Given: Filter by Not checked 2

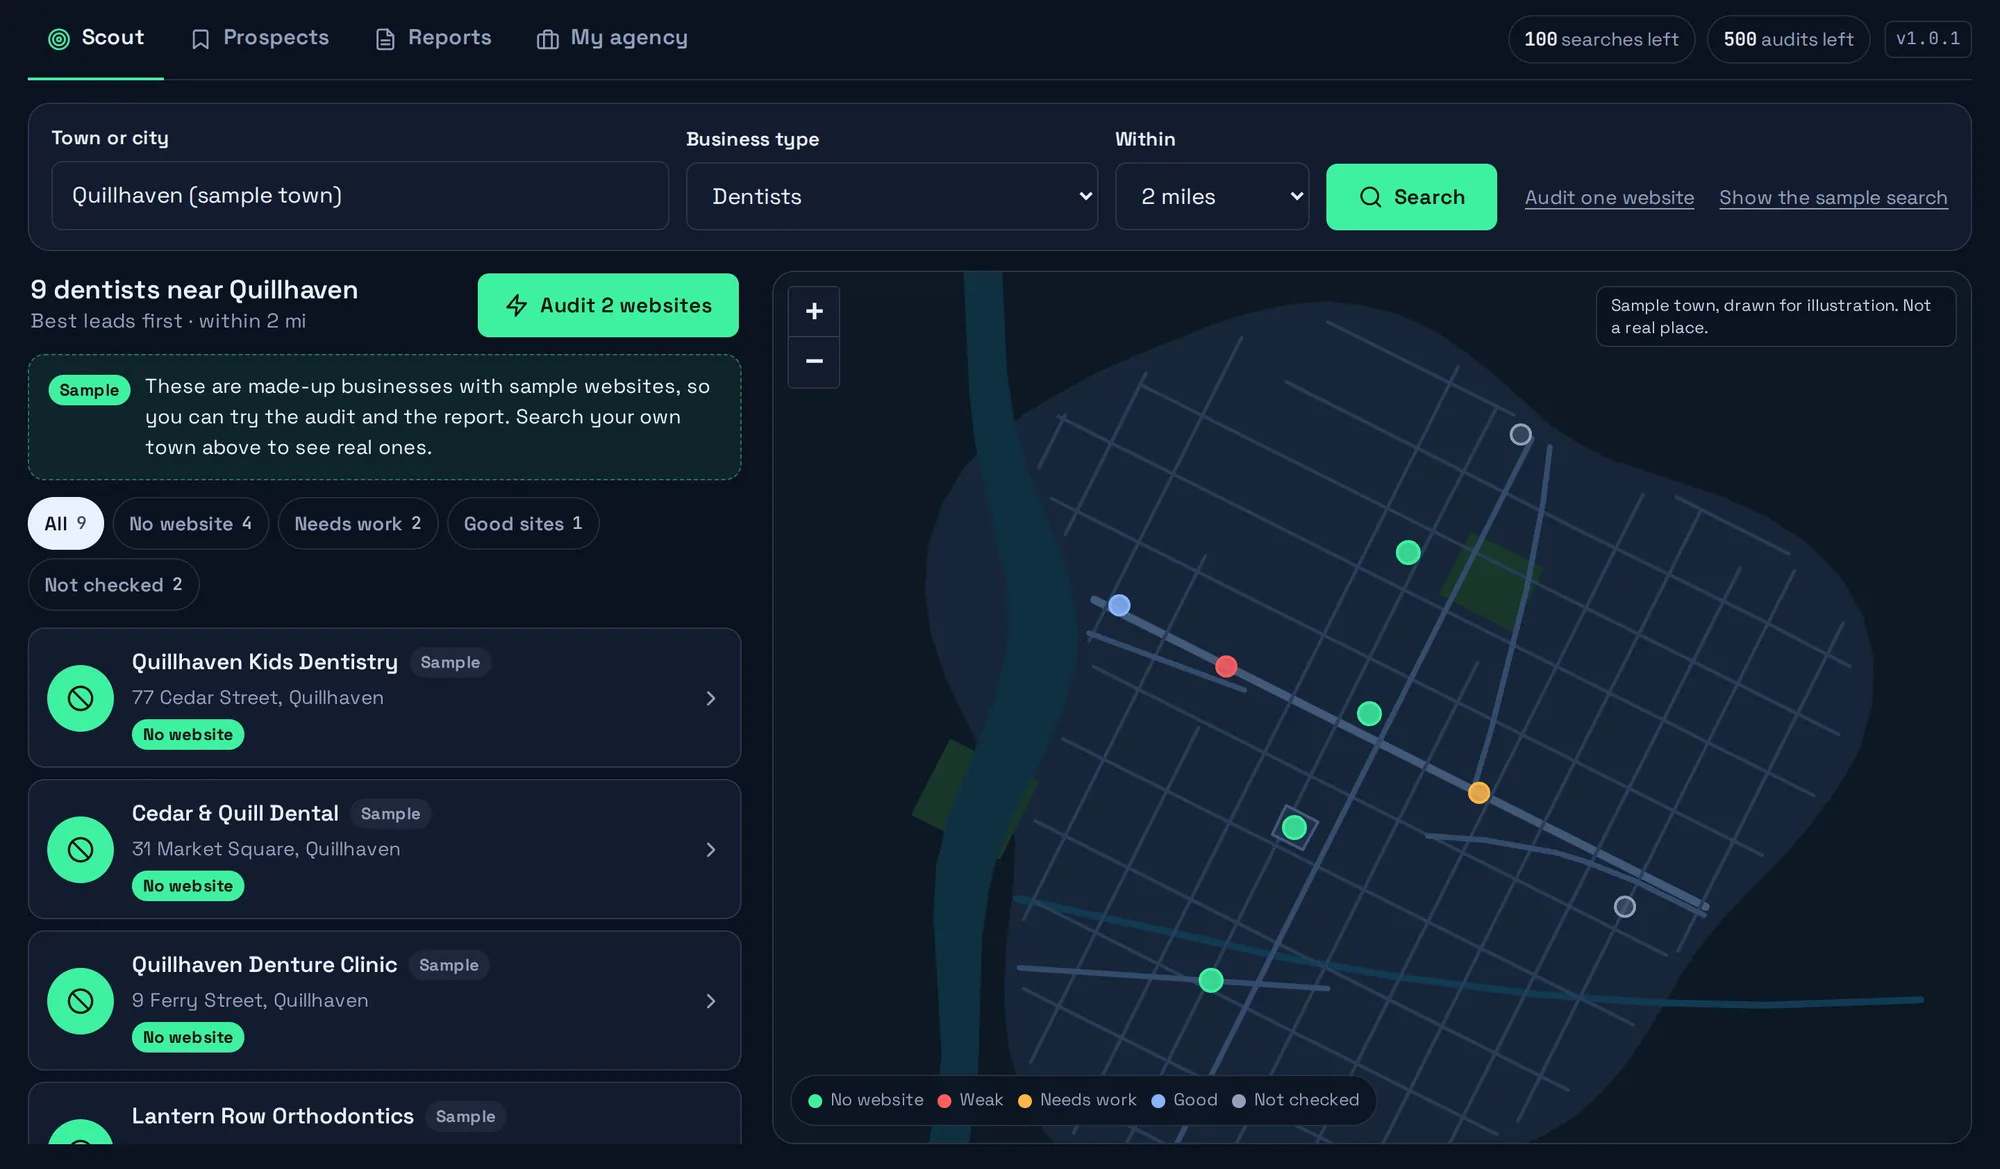Looking at the screenshot, I should (x=114, y=585).
